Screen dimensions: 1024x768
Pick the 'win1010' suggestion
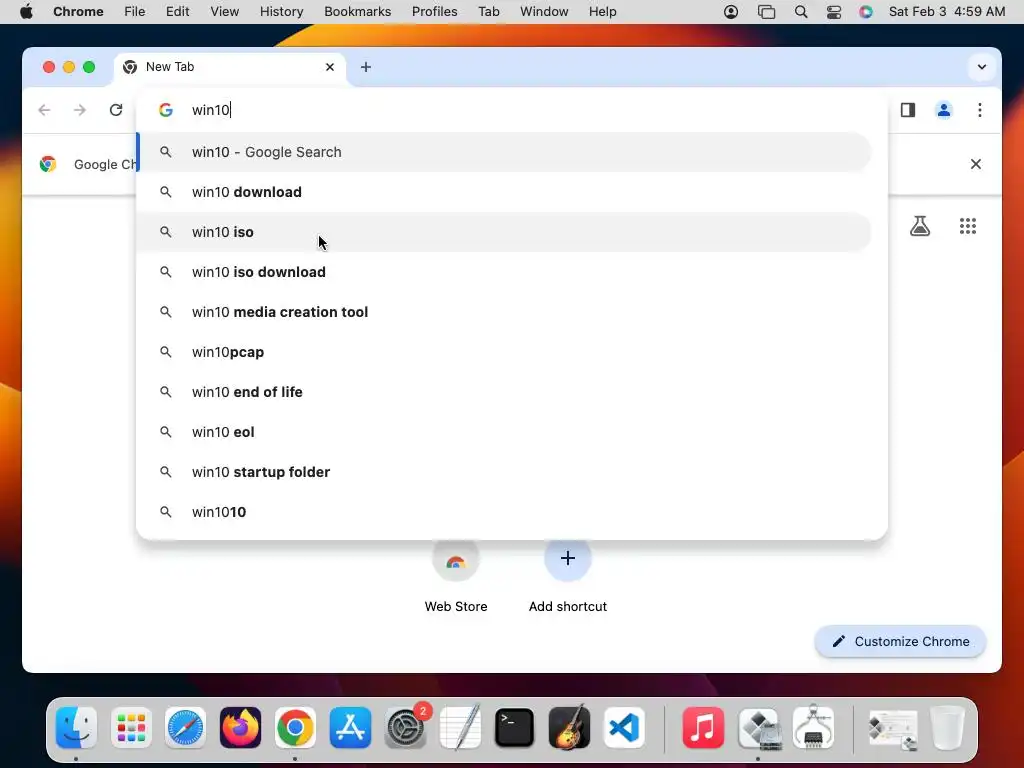(504, 512)
